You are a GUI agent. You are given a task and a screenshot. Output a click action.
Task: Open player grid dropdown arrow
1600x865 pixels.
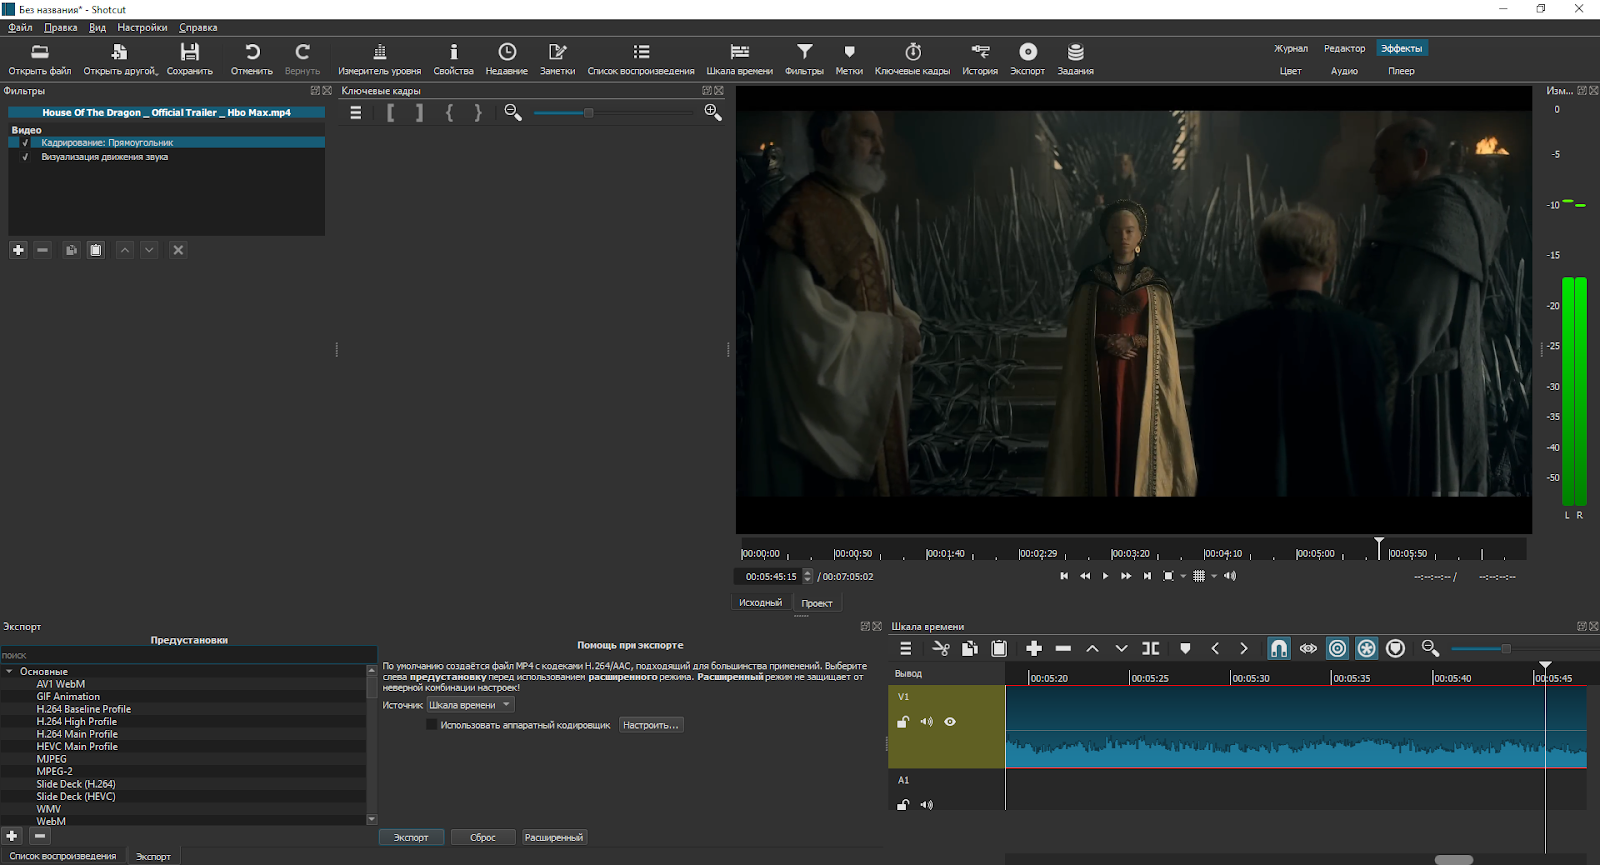[x=1214, y=576]
